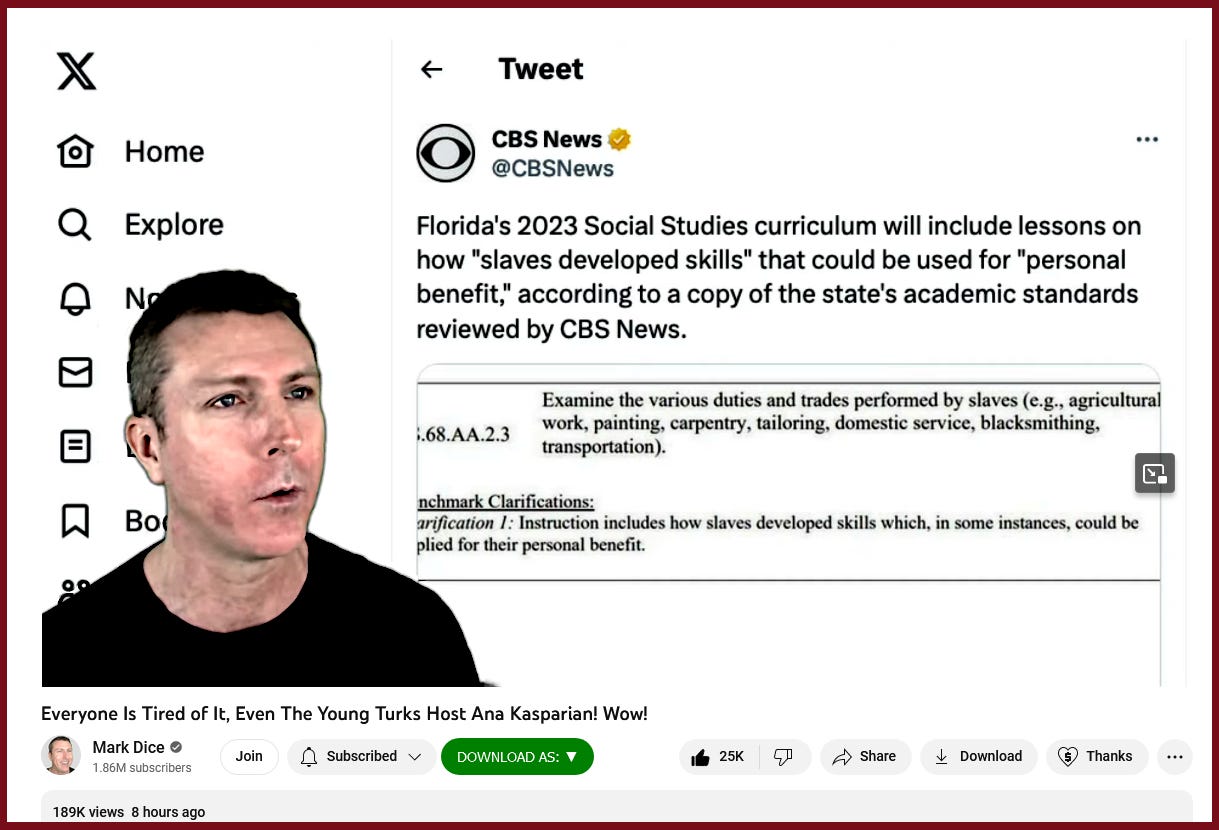Dislike the video with thumbs down
Screen dimensions: 1219x830
tap(784, 757)
